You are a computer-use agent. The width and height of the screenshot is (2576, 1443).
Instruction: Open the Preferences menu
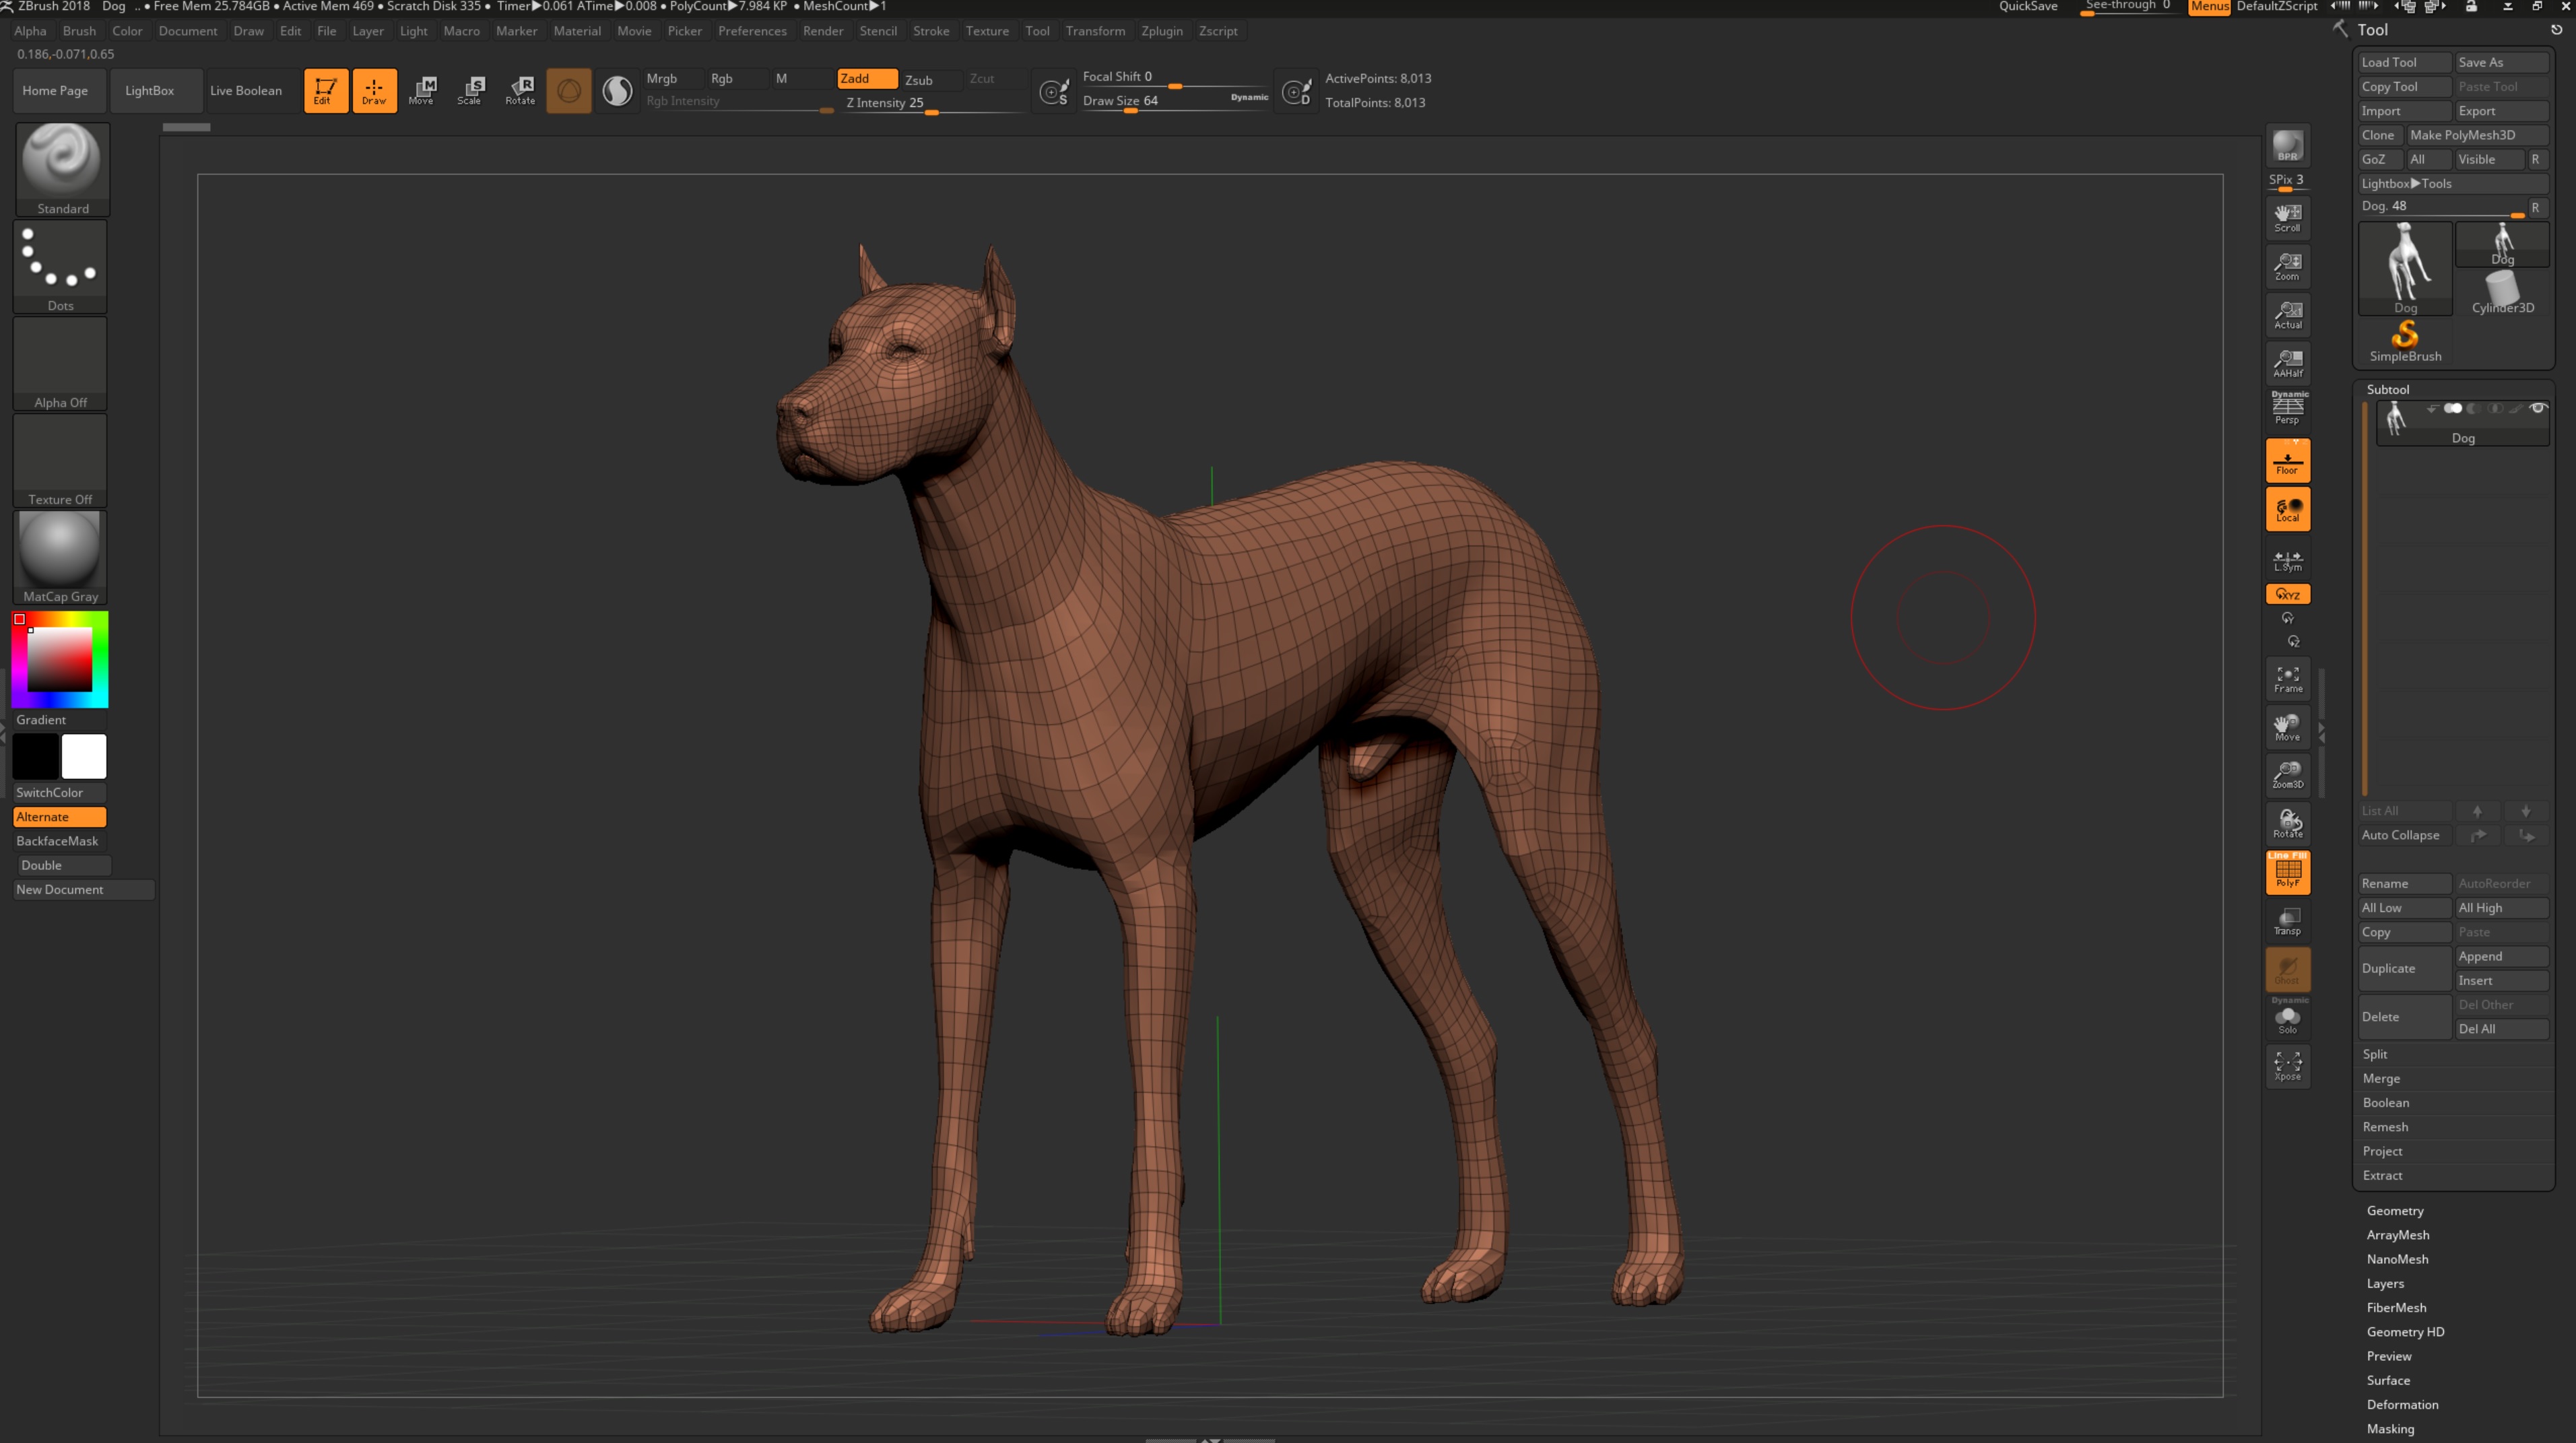[x=752, y=31]
